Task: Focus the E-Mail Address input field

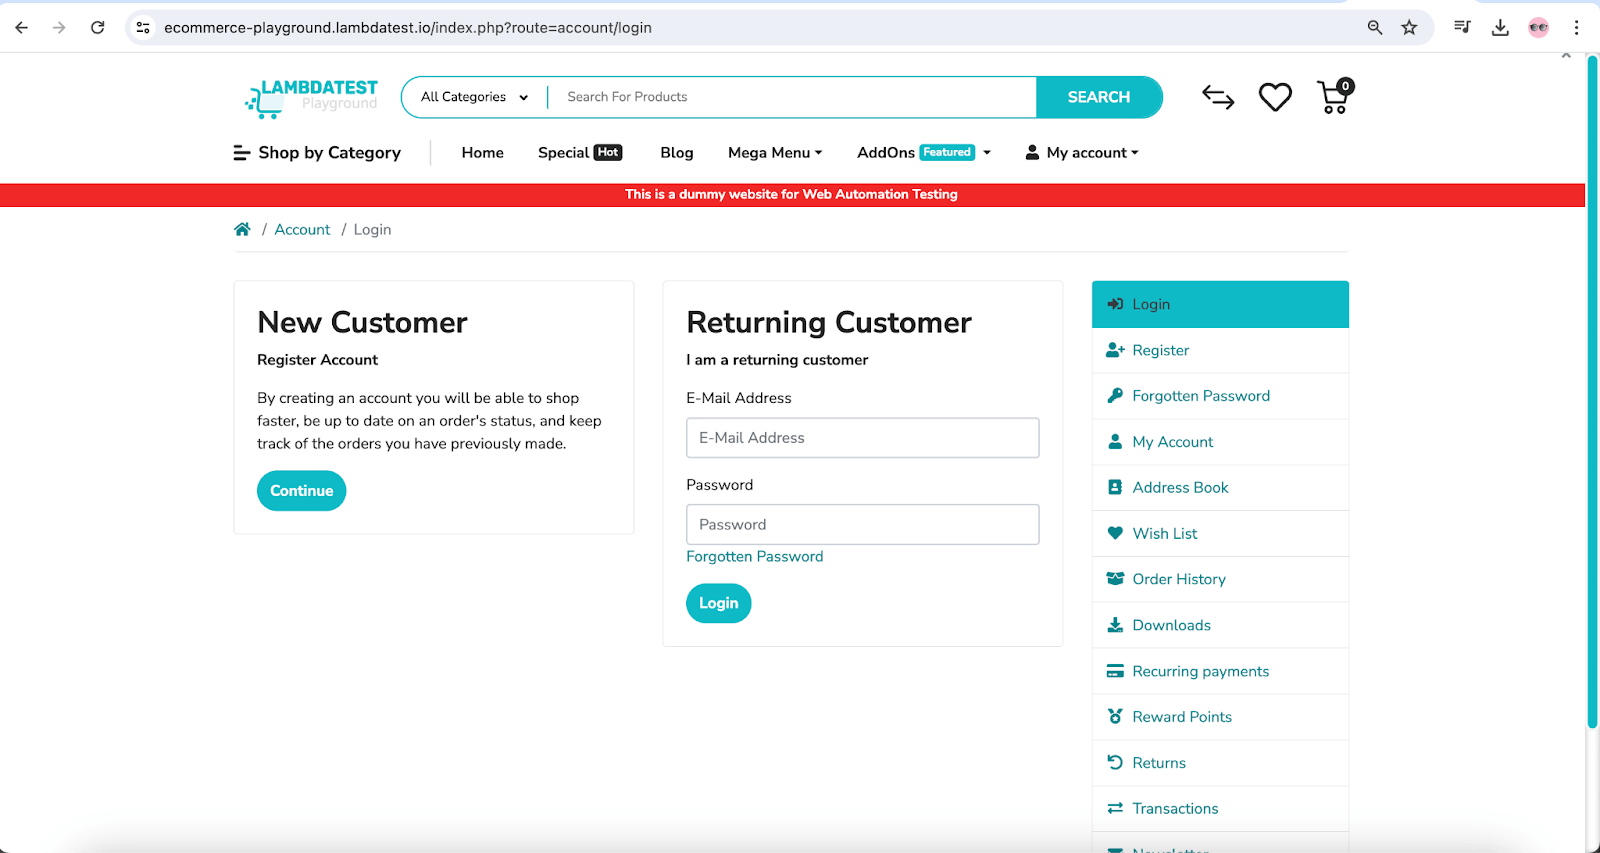Action: point(863,438)
